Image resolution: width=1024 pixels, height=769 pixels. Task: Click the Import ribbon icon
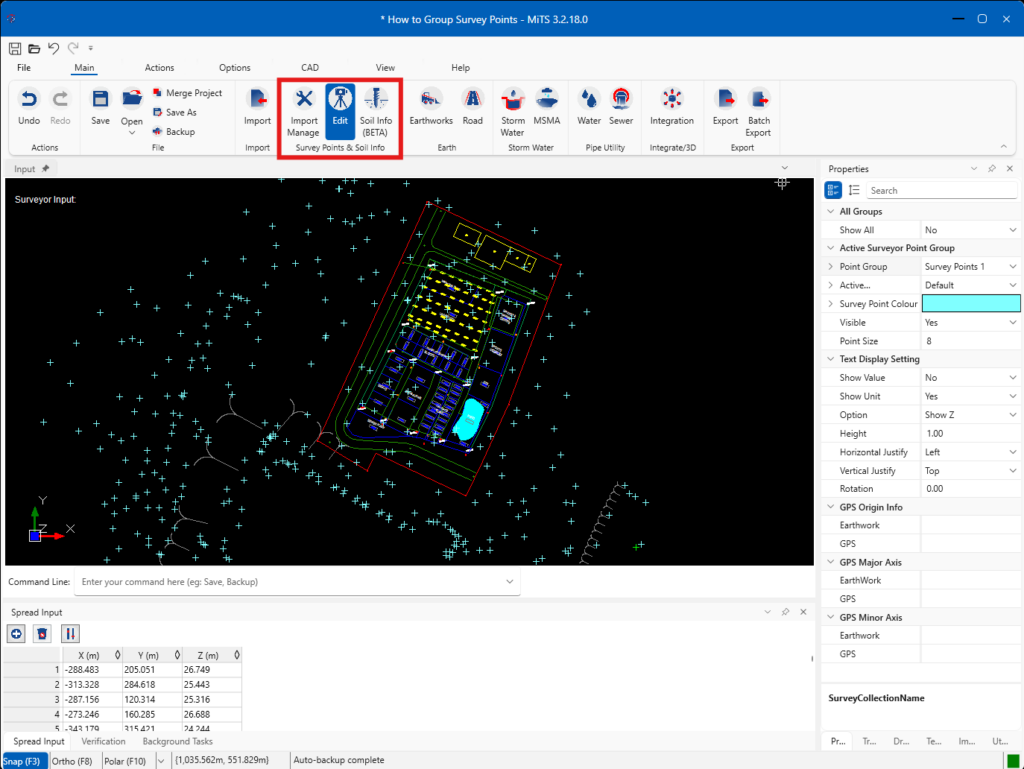point(257,107)
